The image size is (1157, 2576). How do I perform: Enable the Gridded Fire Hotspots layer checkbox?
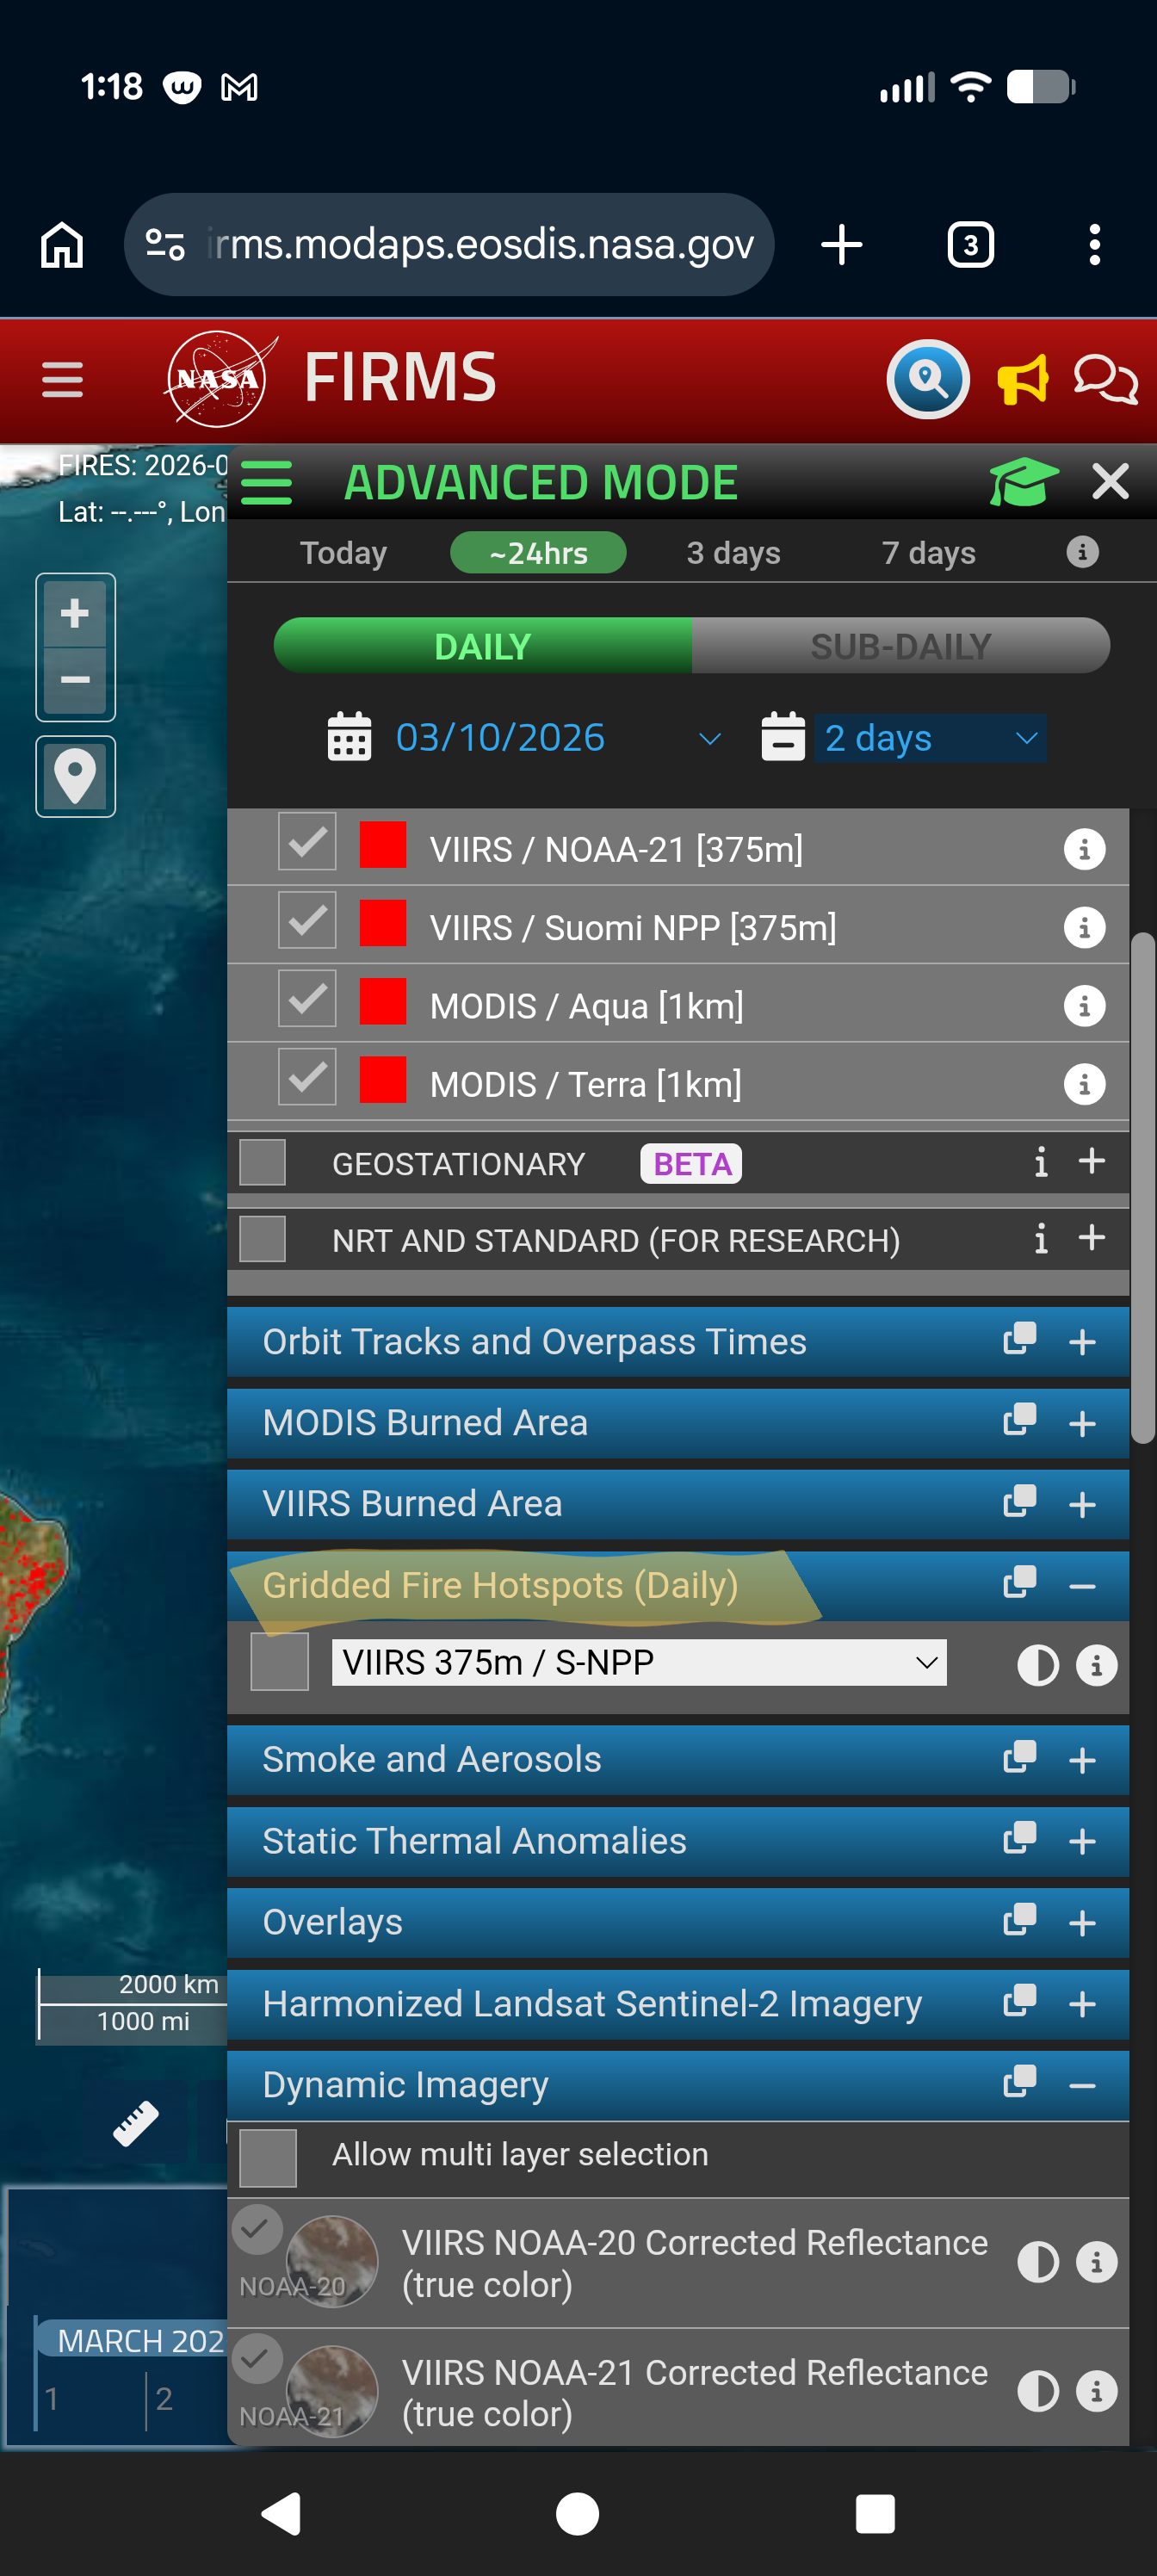point(280,1662)
